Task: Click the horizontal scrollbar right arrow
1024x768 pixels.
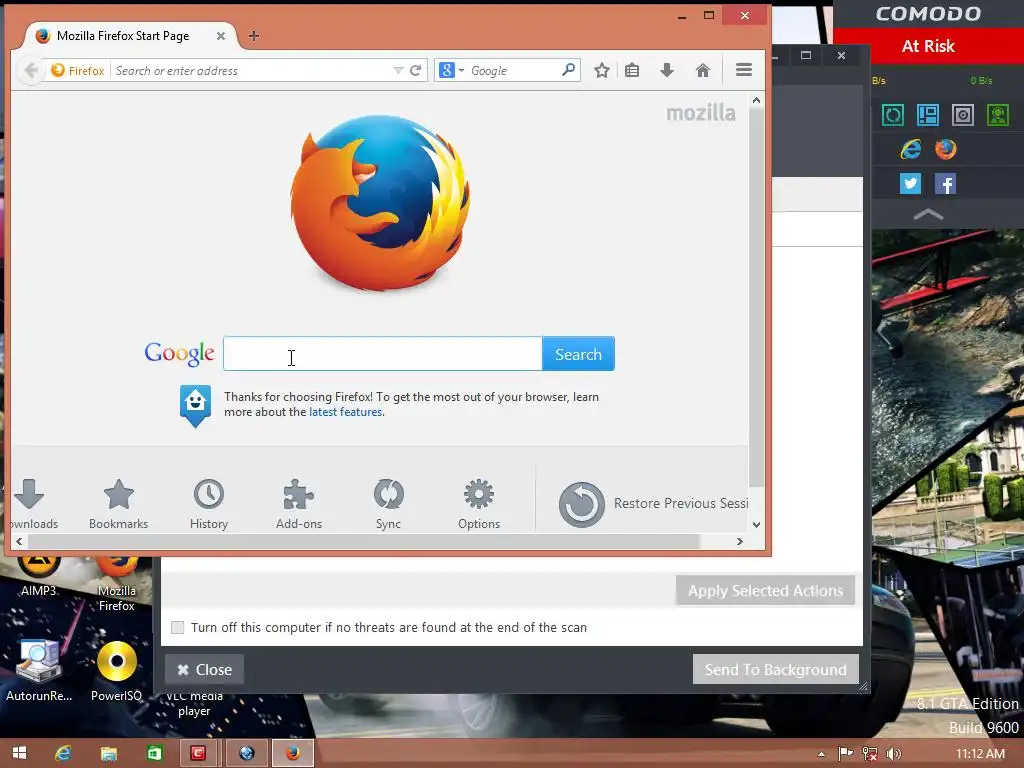Action: pos(739,541)
